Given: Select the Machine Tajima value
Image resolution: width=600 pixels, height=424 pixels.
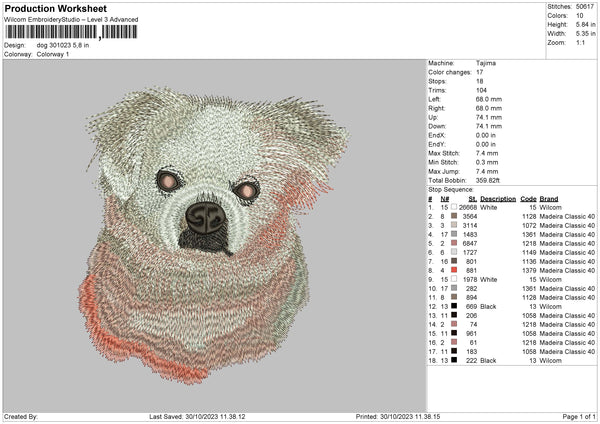Looking at the screenshot, I should pyautogui.click(x=488, y=63).
